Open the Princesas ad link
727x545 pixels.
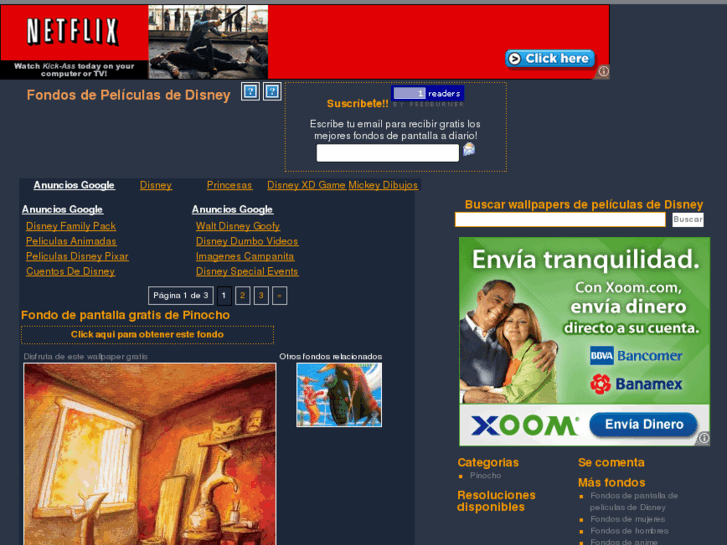(x=229, y=185)
